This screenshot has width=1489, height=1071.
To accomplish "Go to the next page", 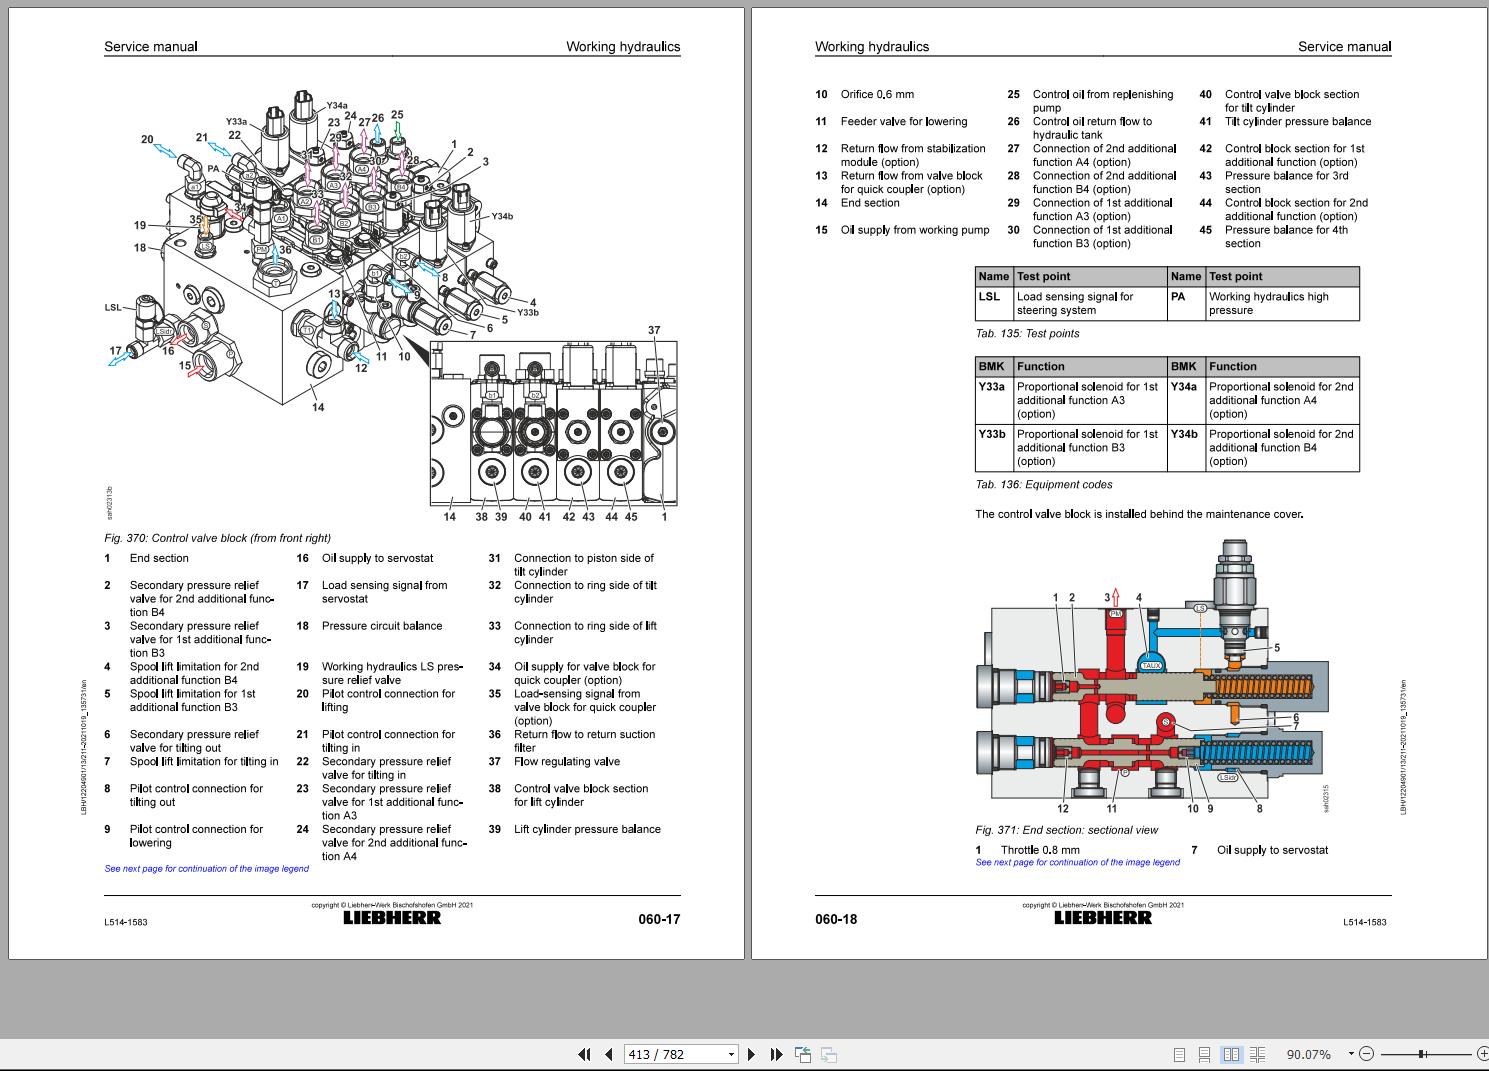I will [752, 1054].
